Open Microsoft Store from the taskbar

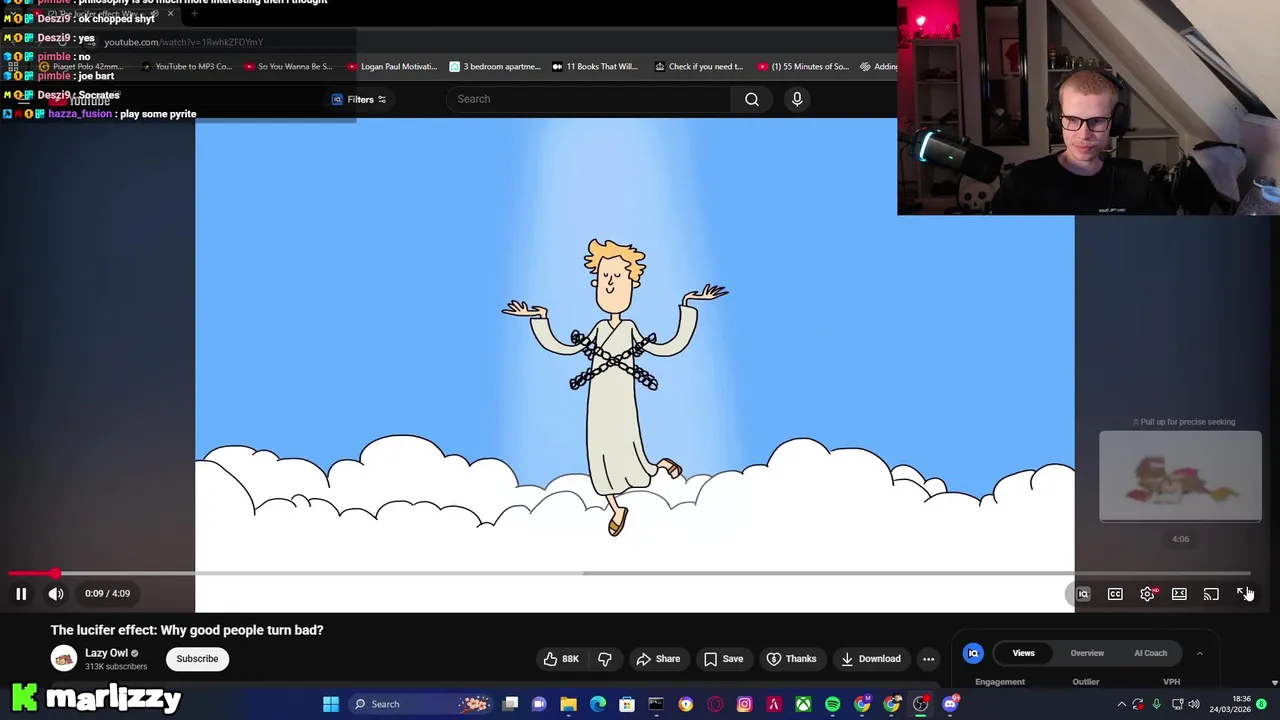(x=627, y=704)
